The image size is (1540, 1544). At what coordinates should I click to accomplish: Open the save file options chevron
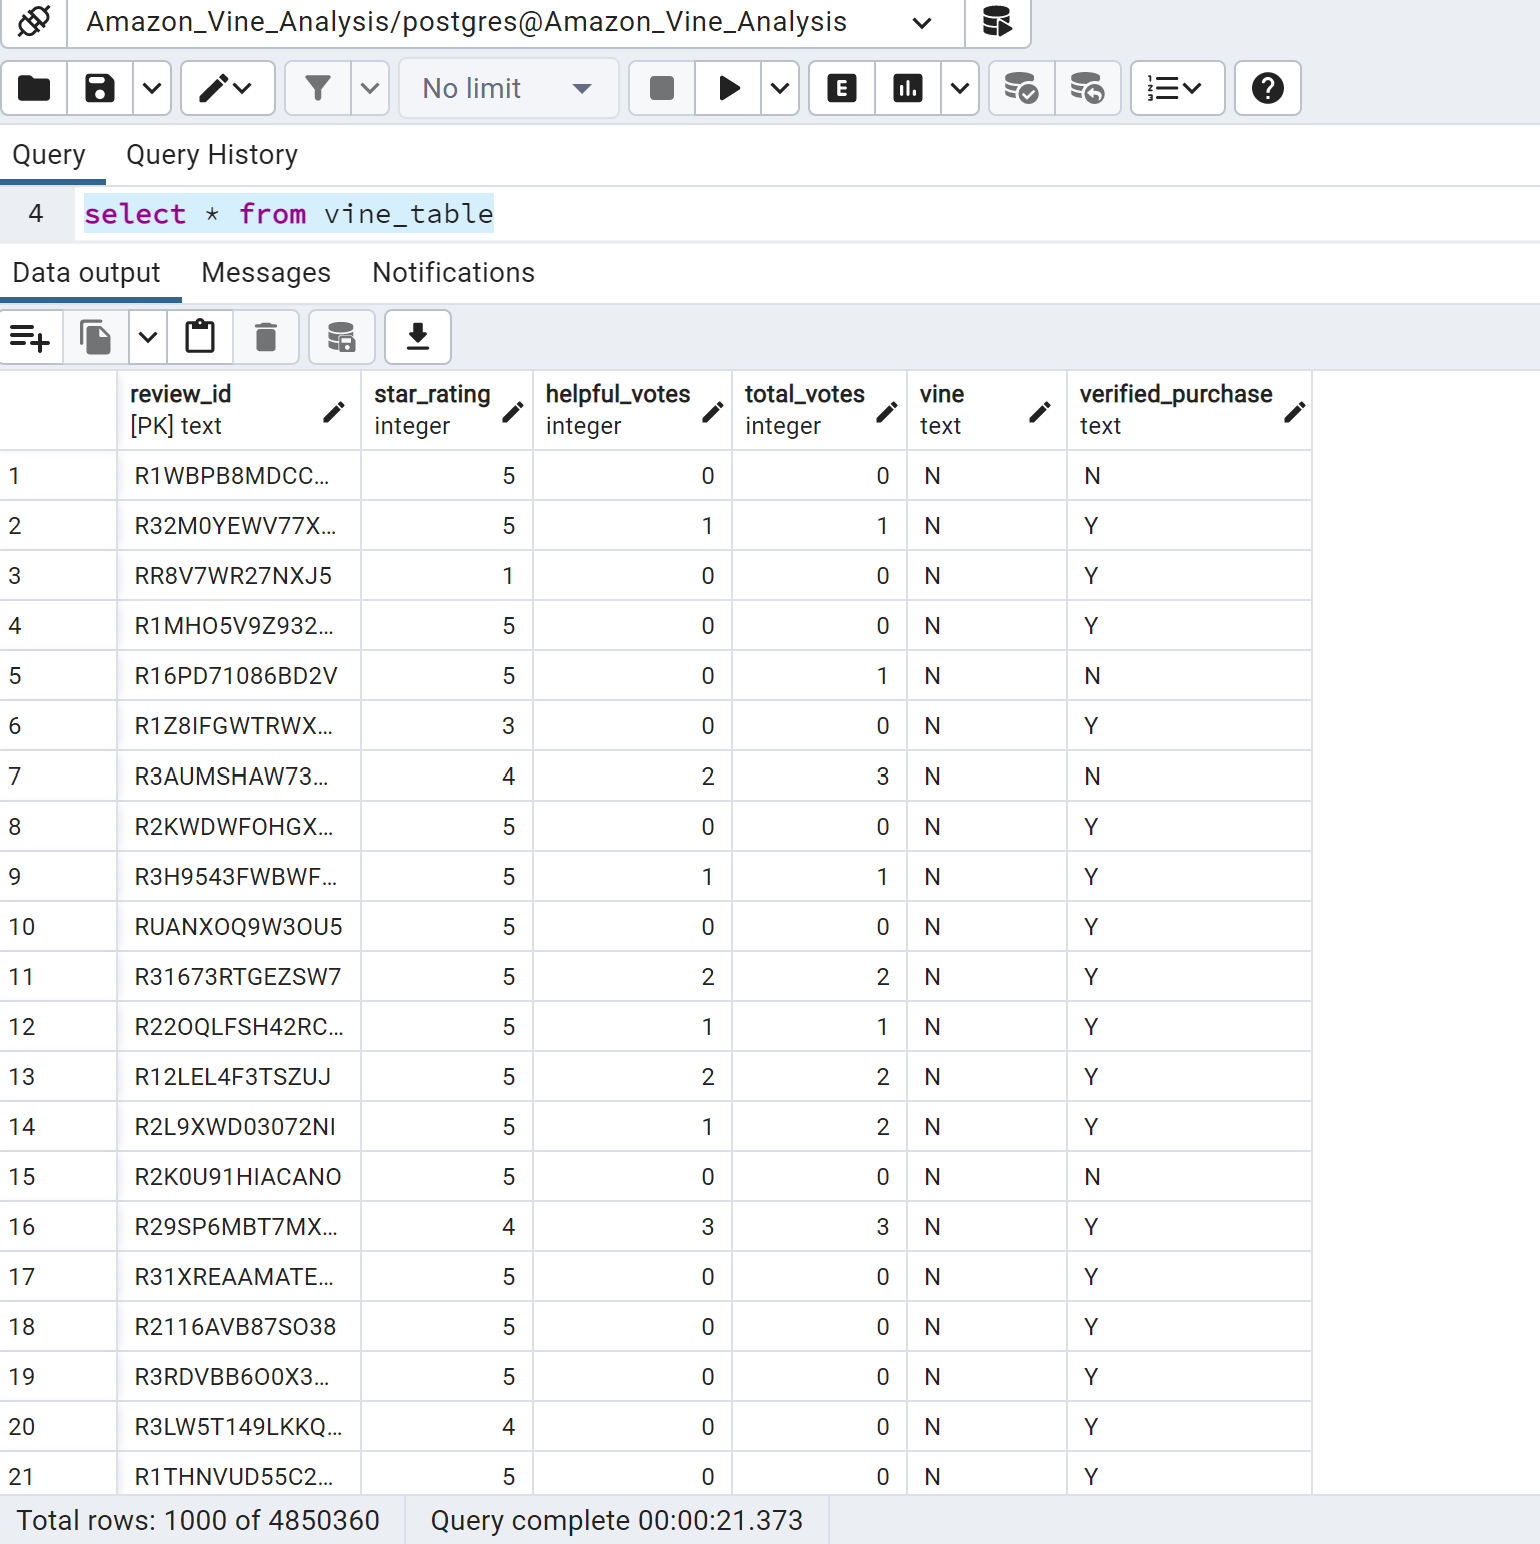[x=151, y=88]
